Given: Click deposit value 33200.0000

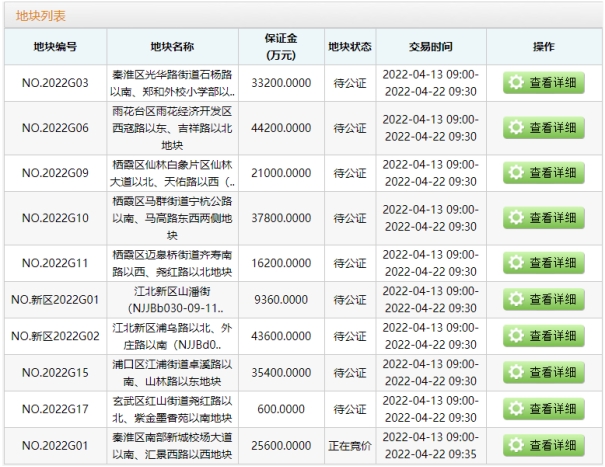Looking at the screenshot, I should (x=281, y=83).
